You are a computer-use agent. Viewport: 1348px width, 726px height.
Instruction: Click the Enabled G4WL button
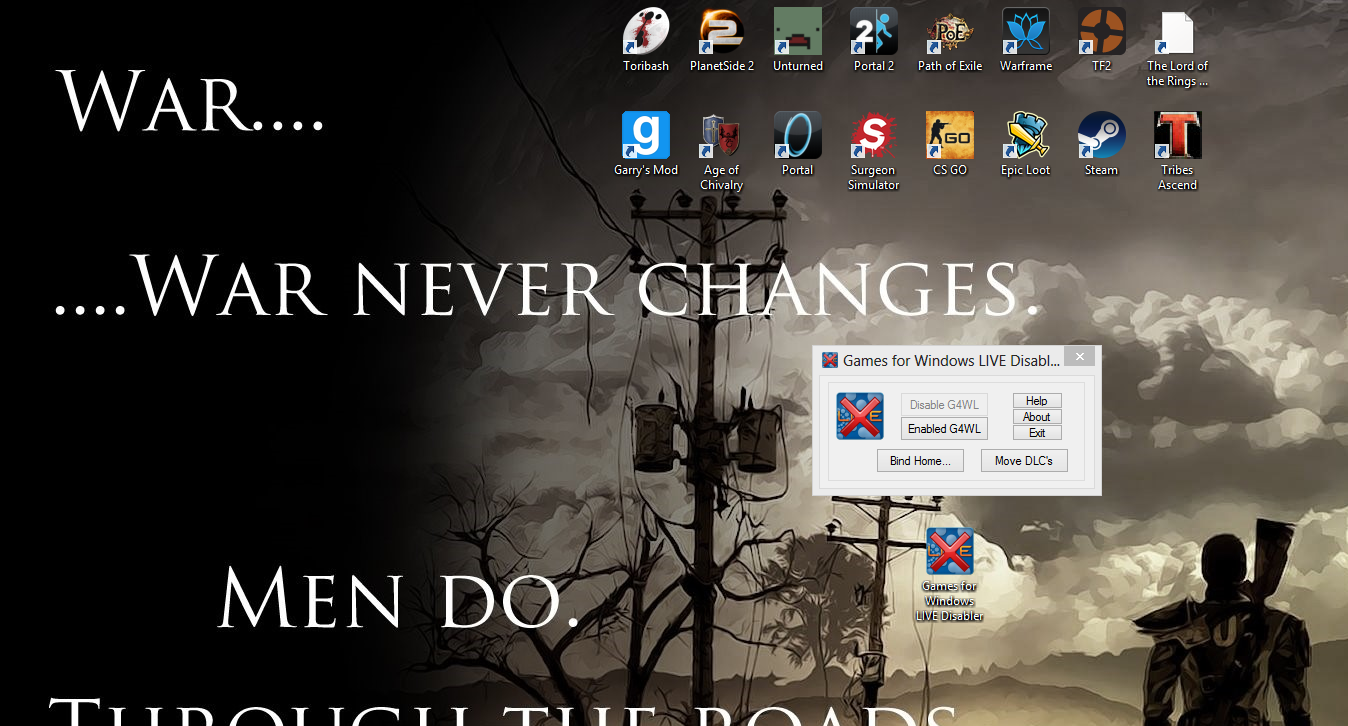(944, 429)
